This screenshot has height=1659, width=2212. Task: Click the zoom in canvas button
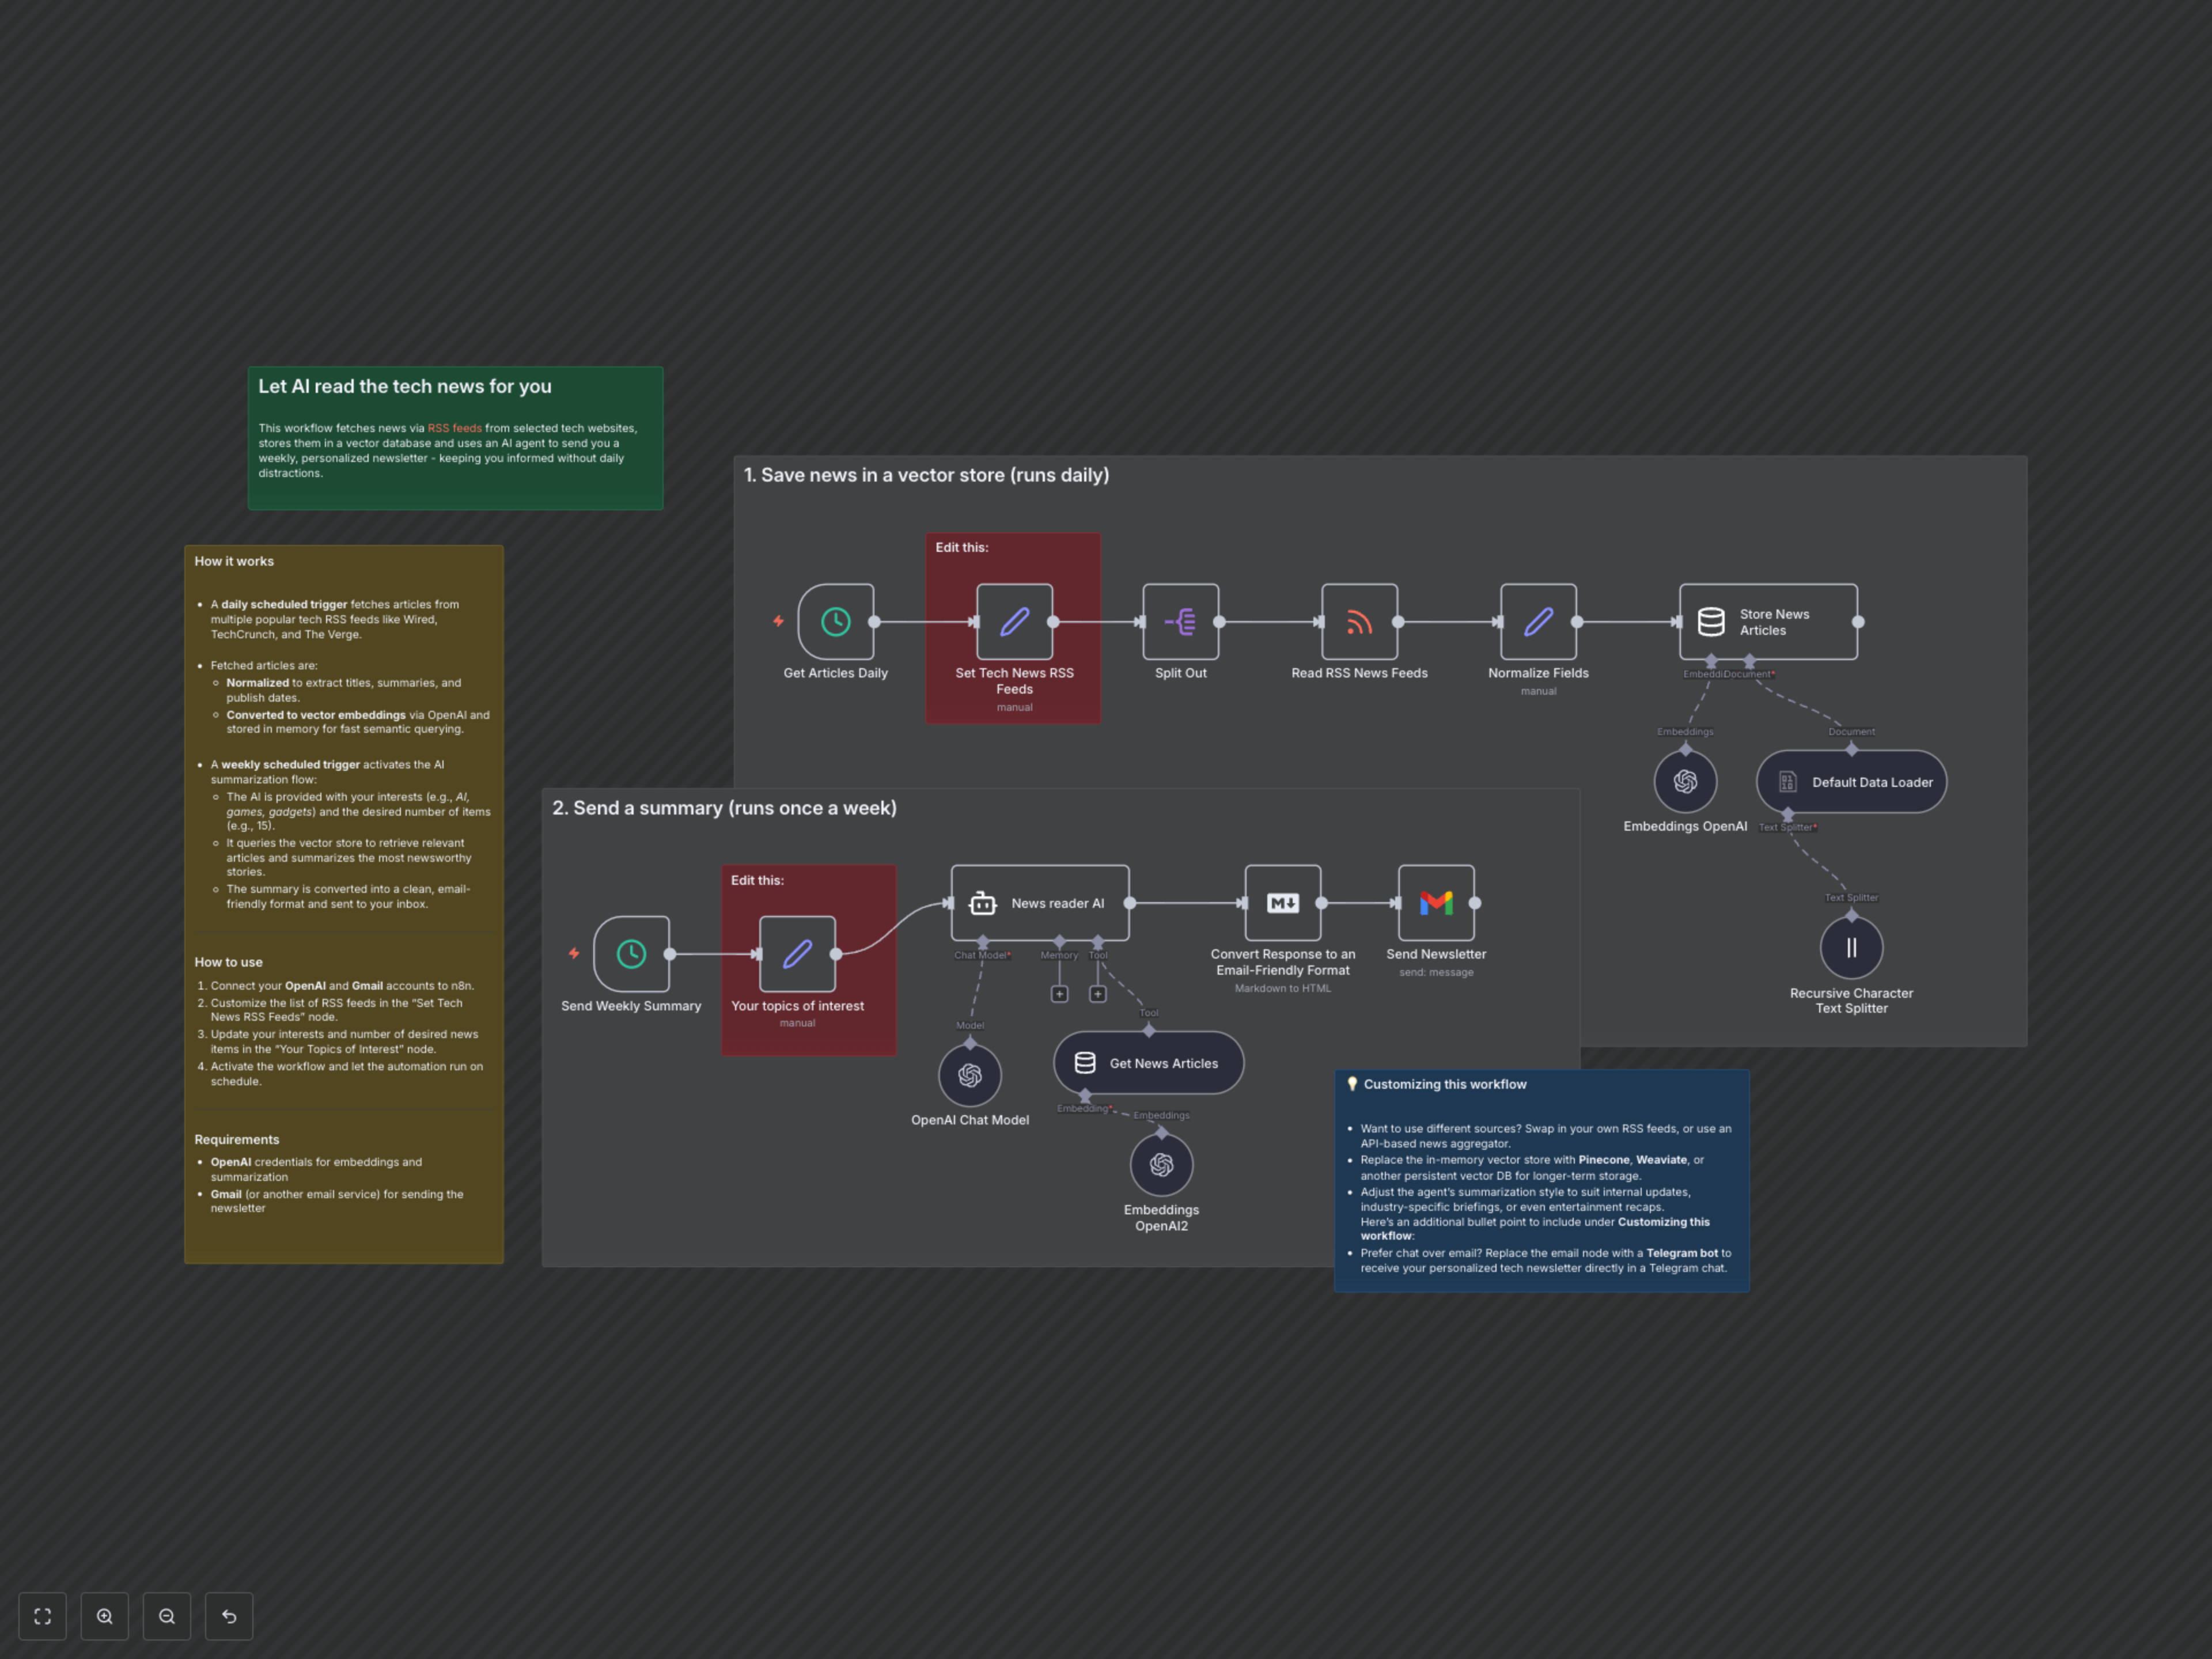(105, 1616)
